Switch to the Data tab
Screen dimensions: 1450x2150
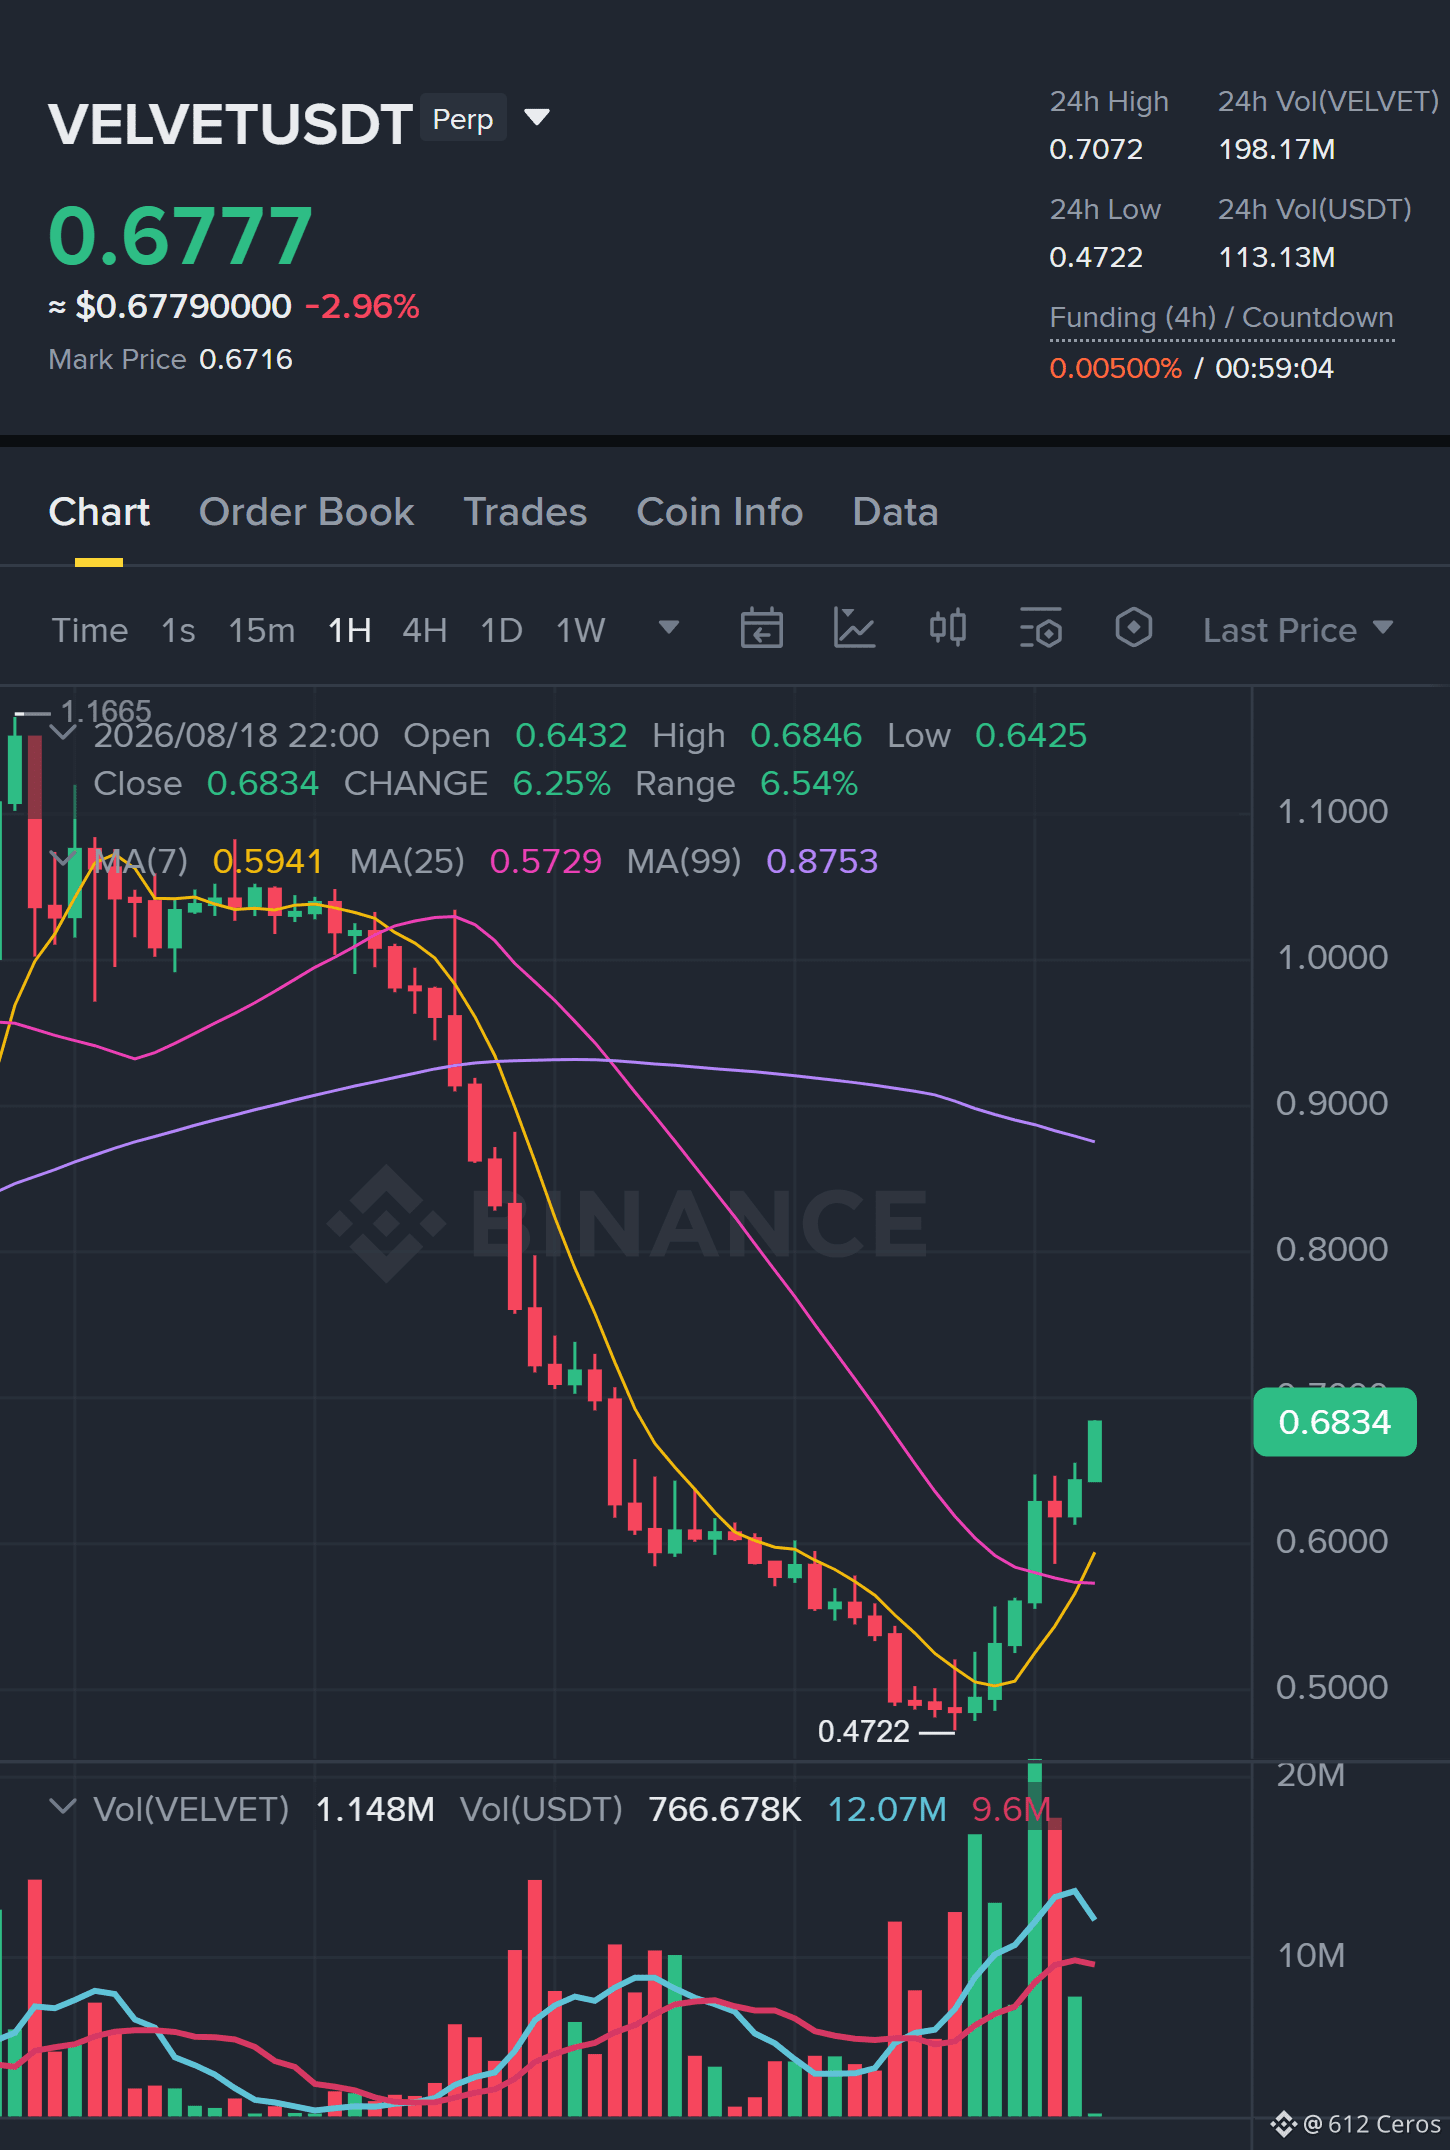point(895,512)
